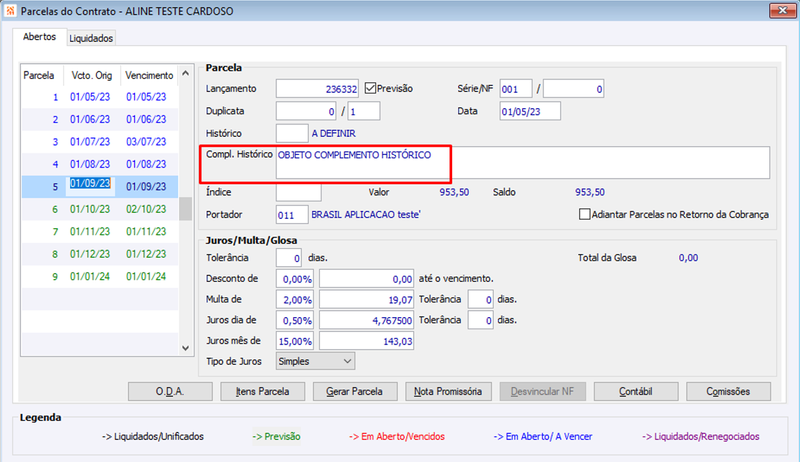This screenshot has height=462, width=800.
Task: Click the application icon in title bar
Action: pos(10,10)
